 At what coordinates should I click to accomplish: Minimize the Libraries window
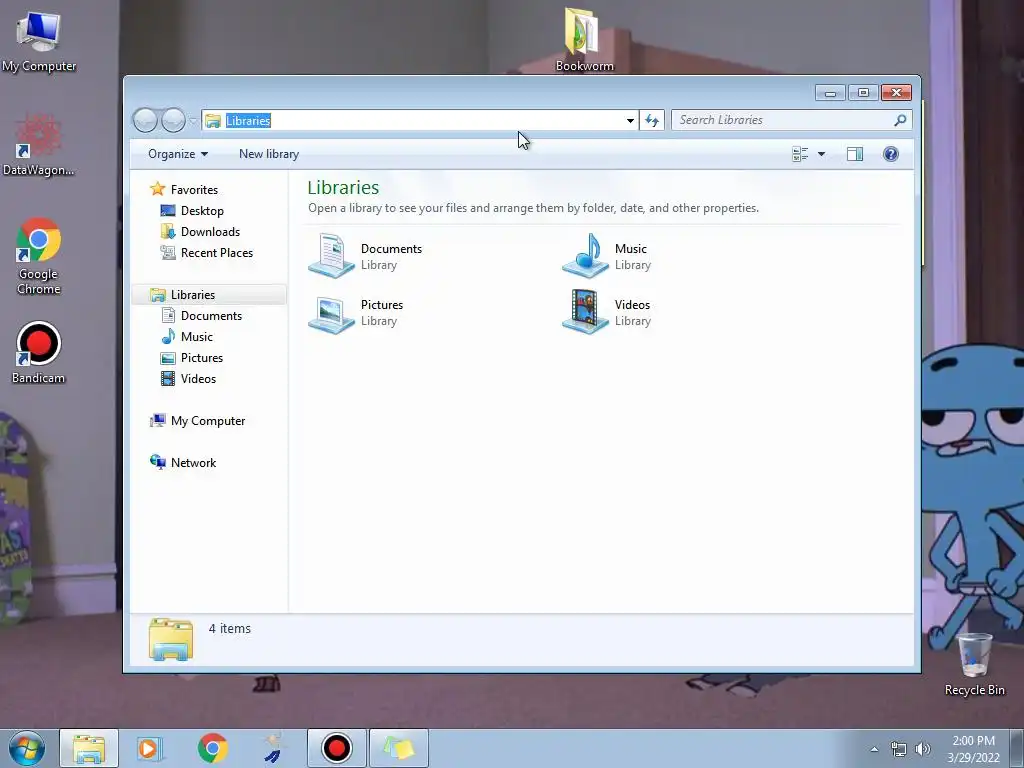830,93
